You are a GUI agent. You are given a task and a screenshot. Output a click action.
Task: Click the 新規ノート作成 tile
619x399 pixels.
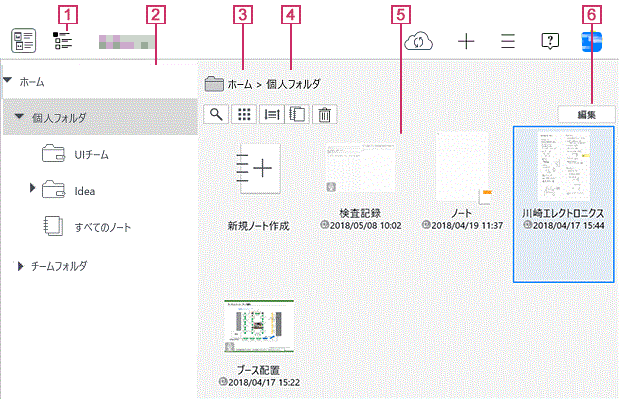(259, 169)
